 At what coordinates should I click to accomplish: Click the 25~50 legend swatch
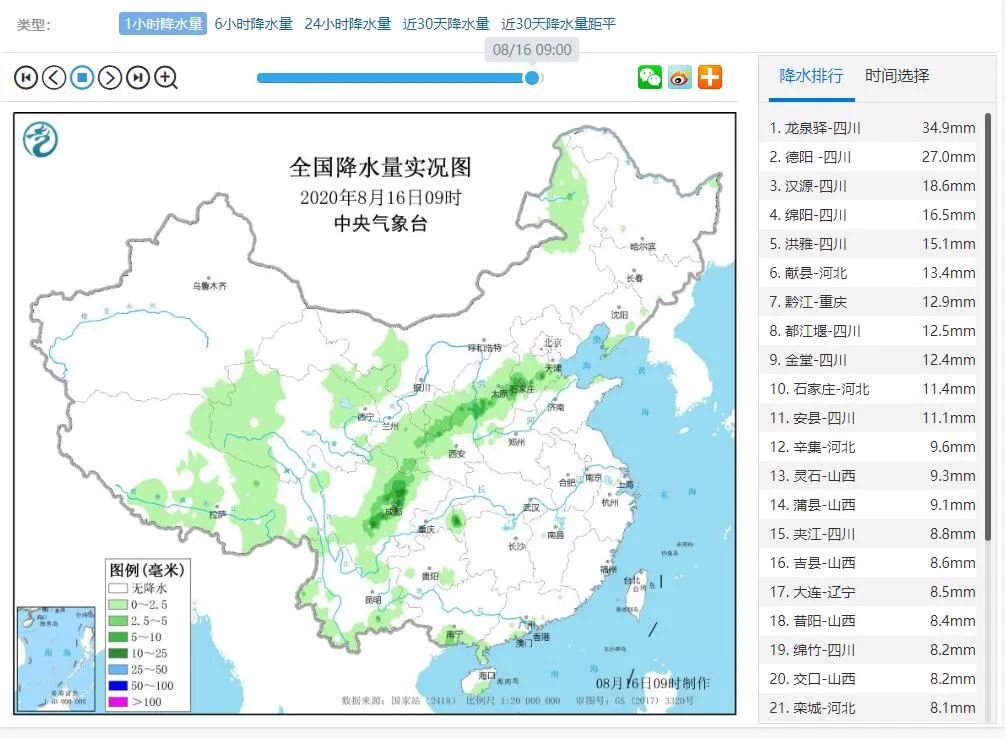coord(118,670)
